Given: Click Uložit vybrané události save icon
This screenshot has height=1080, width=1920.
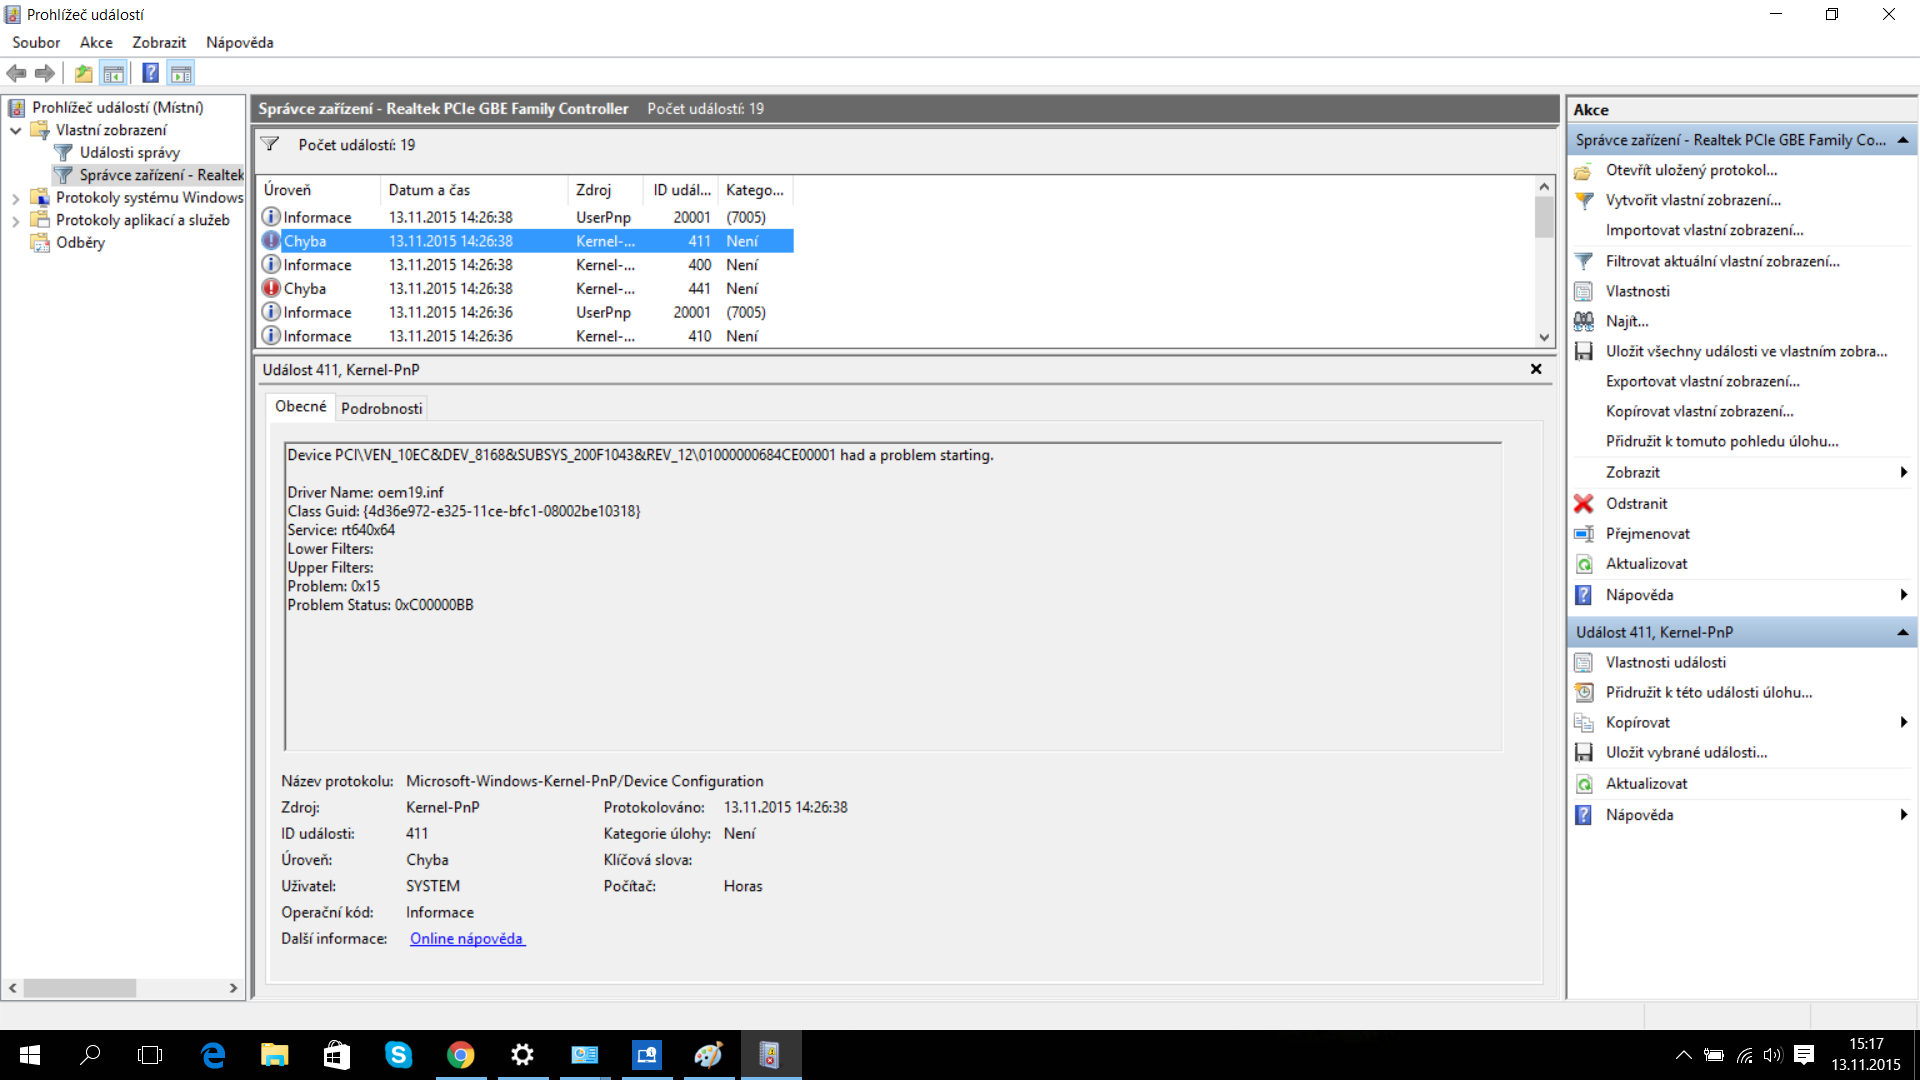Looking at the screenshot, I should 1583,752.
